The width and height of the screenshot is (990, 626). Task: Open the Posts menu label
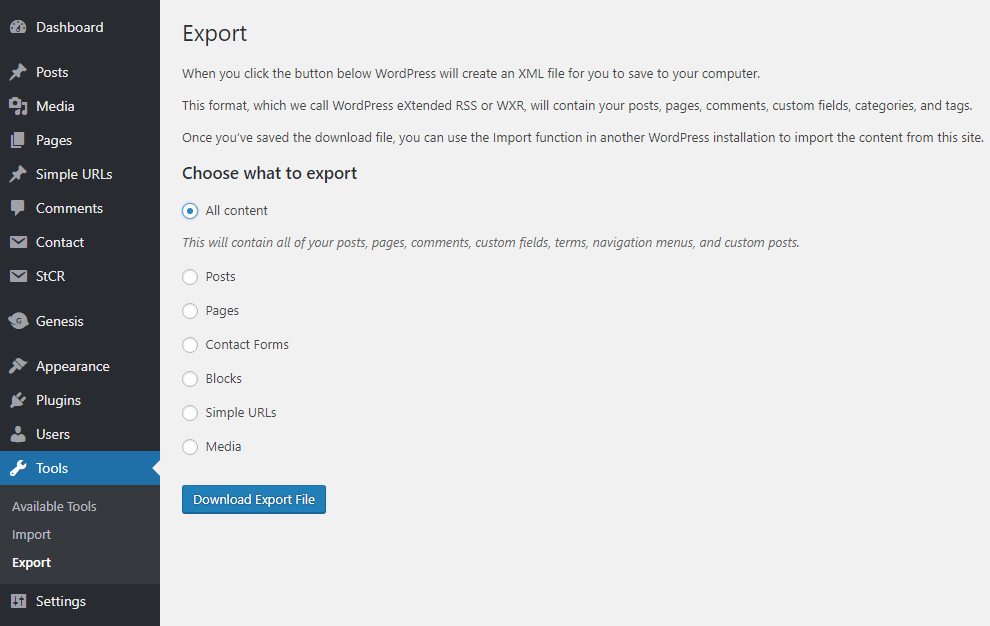tap(52, 72)
